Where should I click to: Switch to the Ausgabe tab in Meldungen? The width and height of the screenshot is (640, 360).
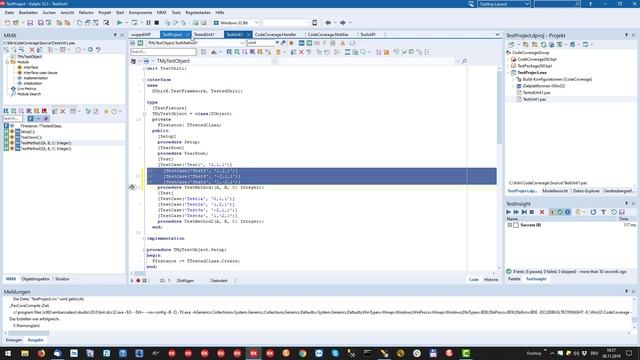(36, 340)
